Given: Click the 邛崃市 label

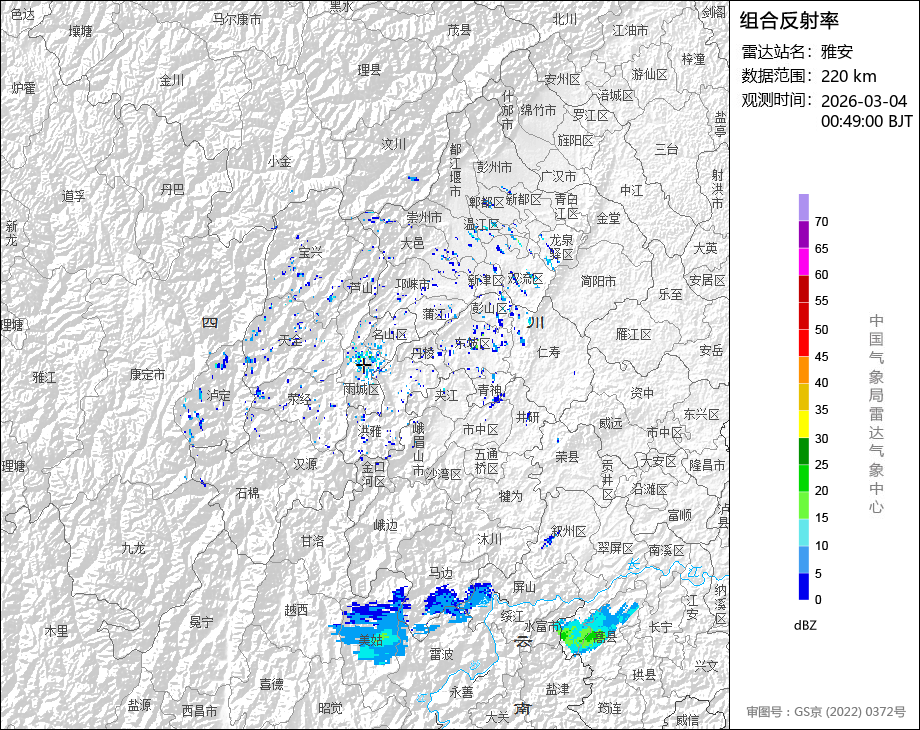Looking at the screenshot, I should point(412,284).
